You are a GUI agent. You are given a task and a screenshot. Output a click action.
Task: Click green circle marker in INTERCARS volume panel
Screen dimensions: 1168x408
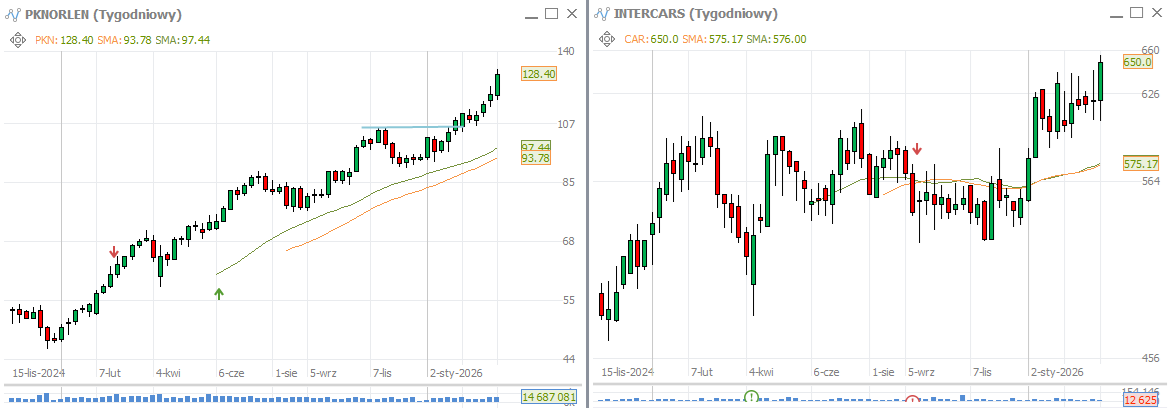[752, 397]
